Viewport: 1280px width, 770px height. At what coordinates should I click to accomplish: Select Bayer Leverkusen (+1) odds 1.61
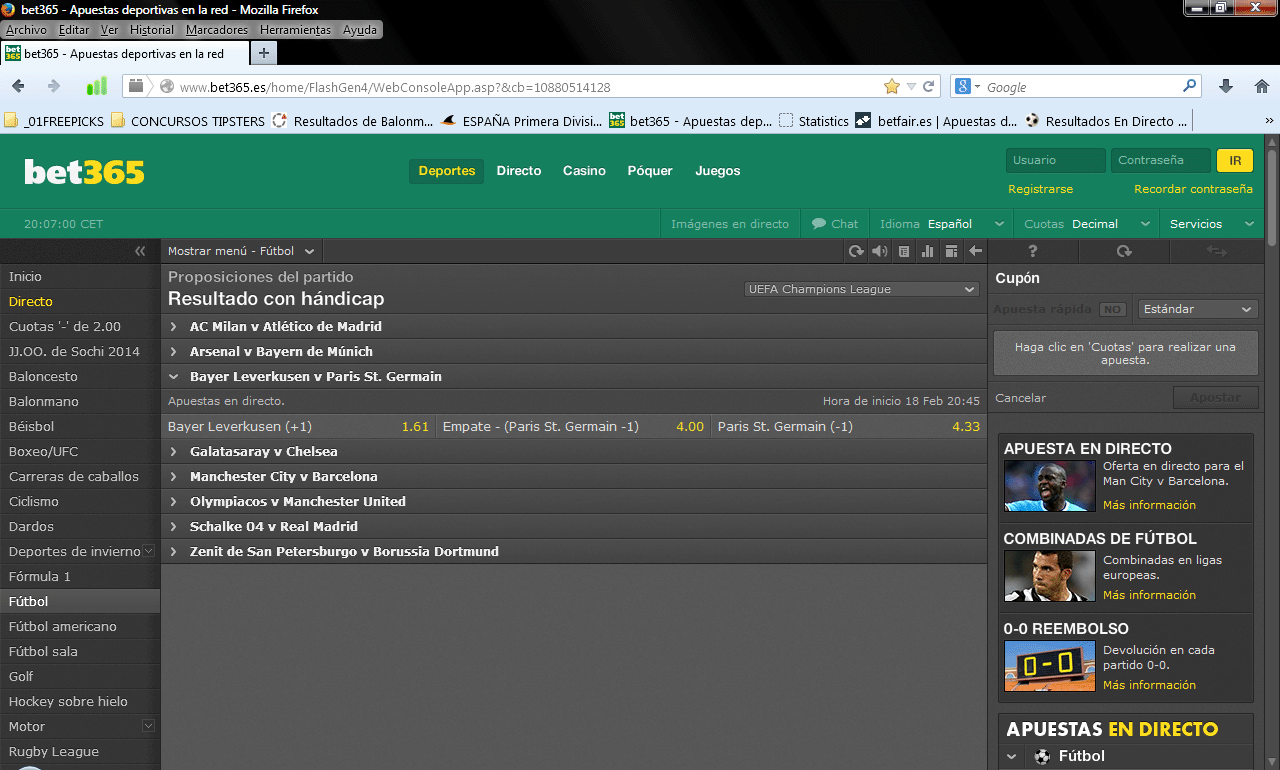[298, 426]
